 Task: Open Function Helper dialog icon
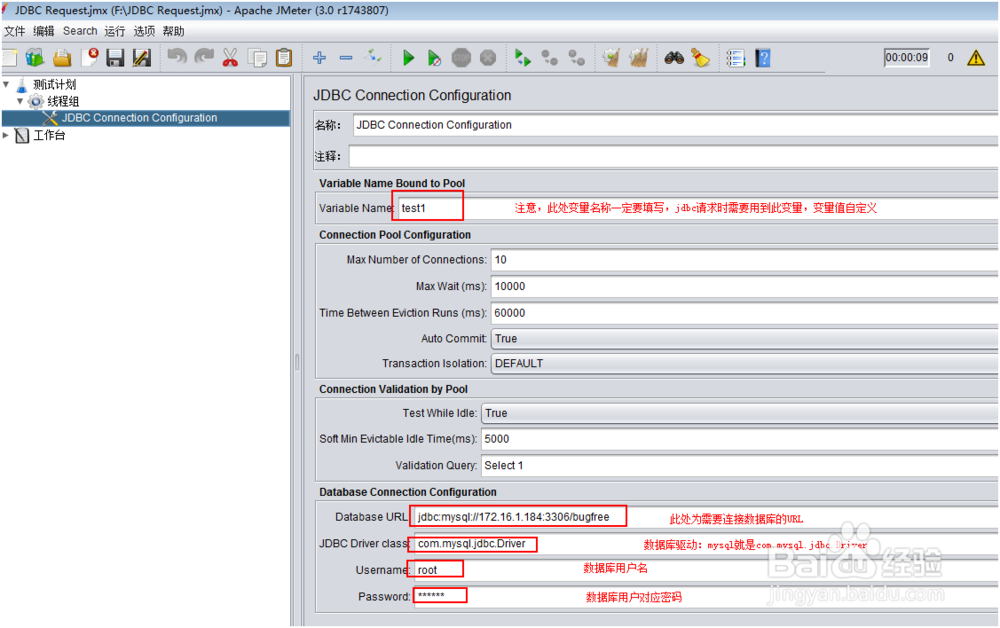(735, 58)
